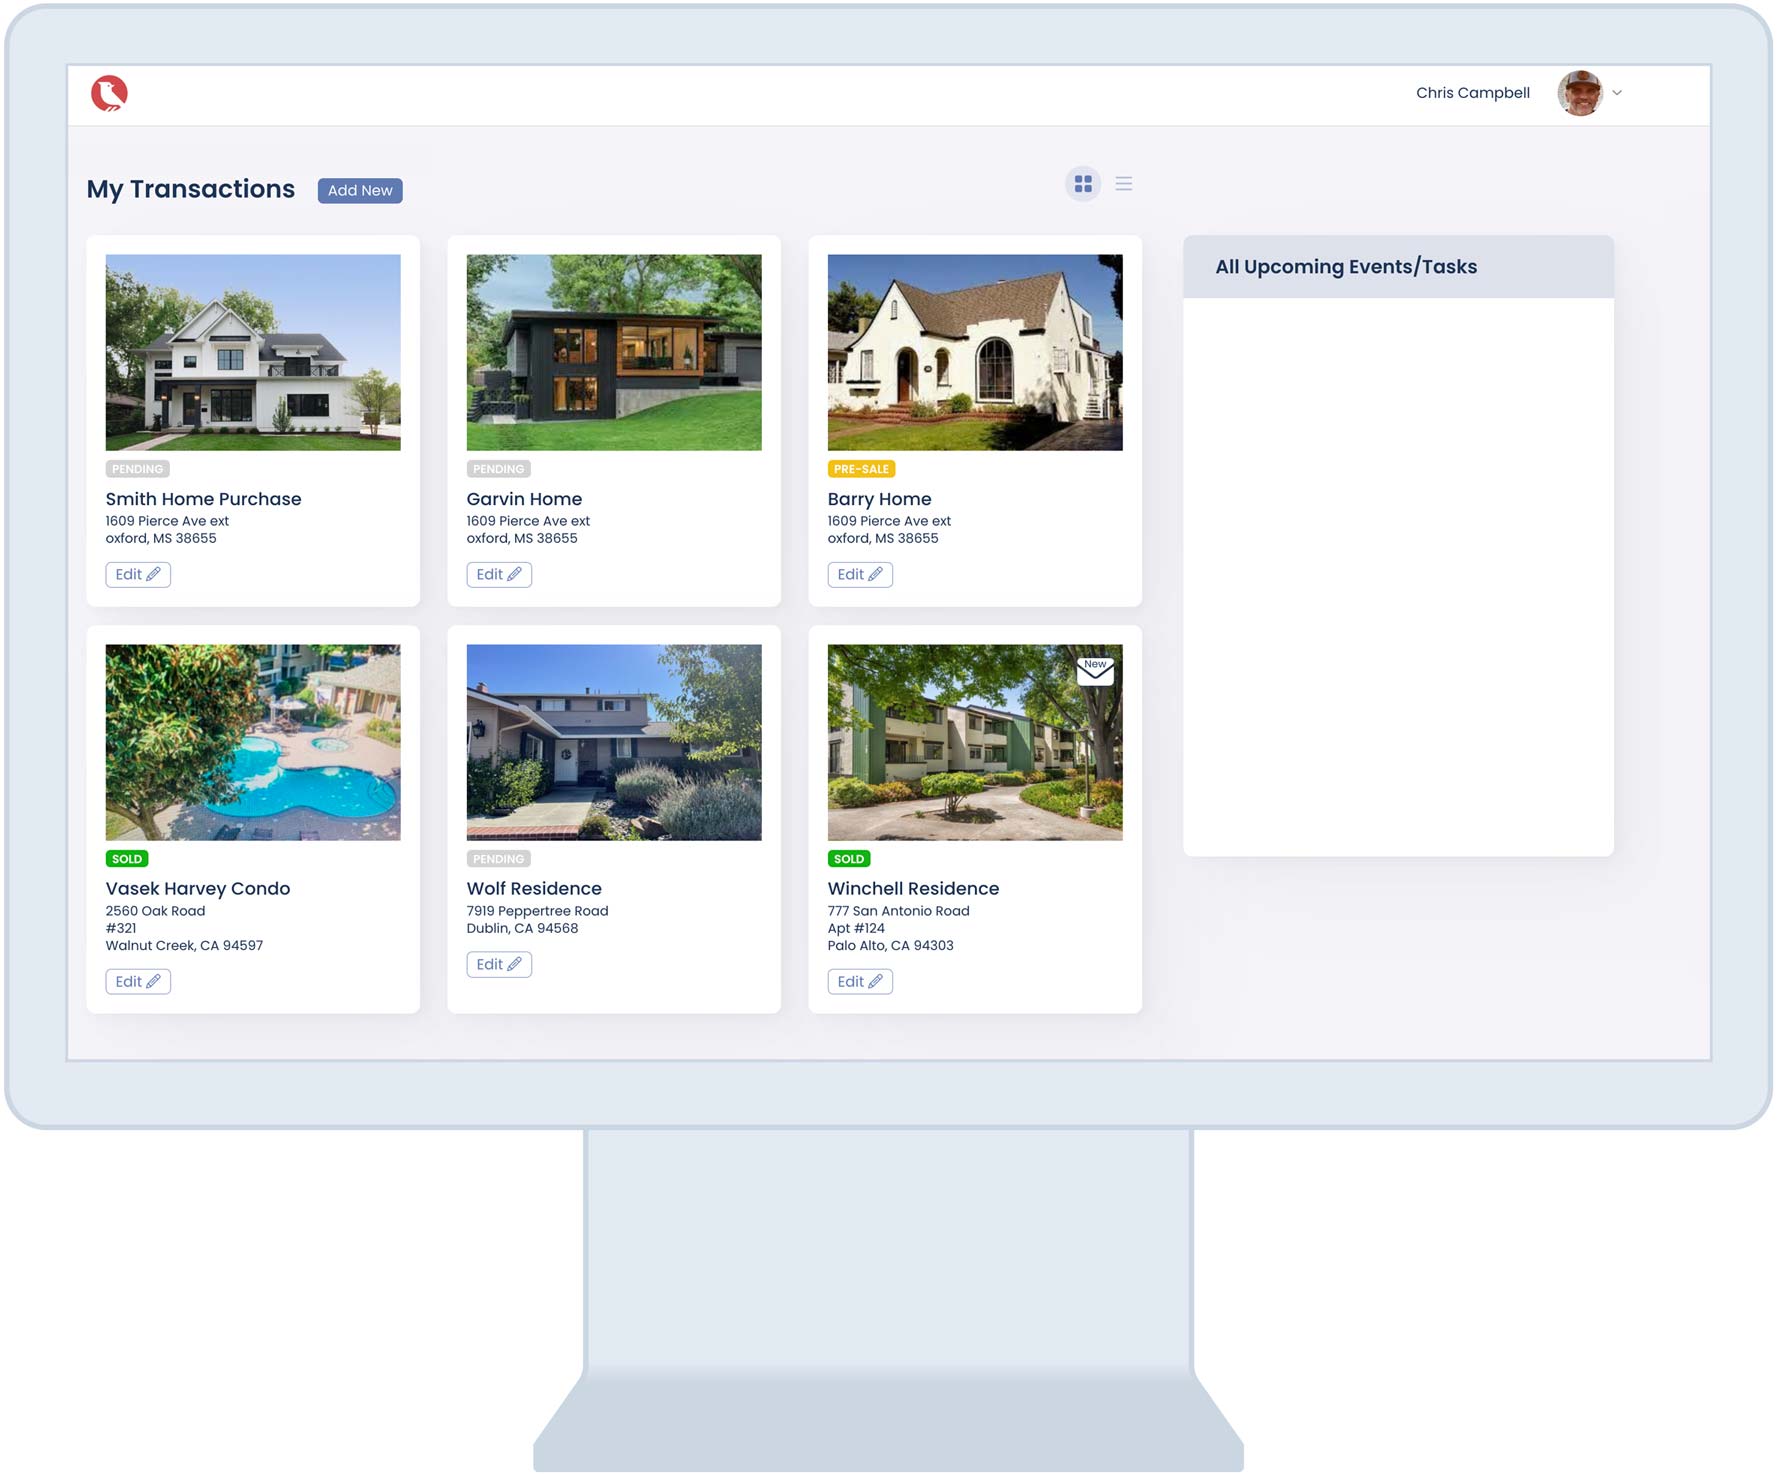
Task: Open the Smith Home Purchase photo
Action: point(253,352)
